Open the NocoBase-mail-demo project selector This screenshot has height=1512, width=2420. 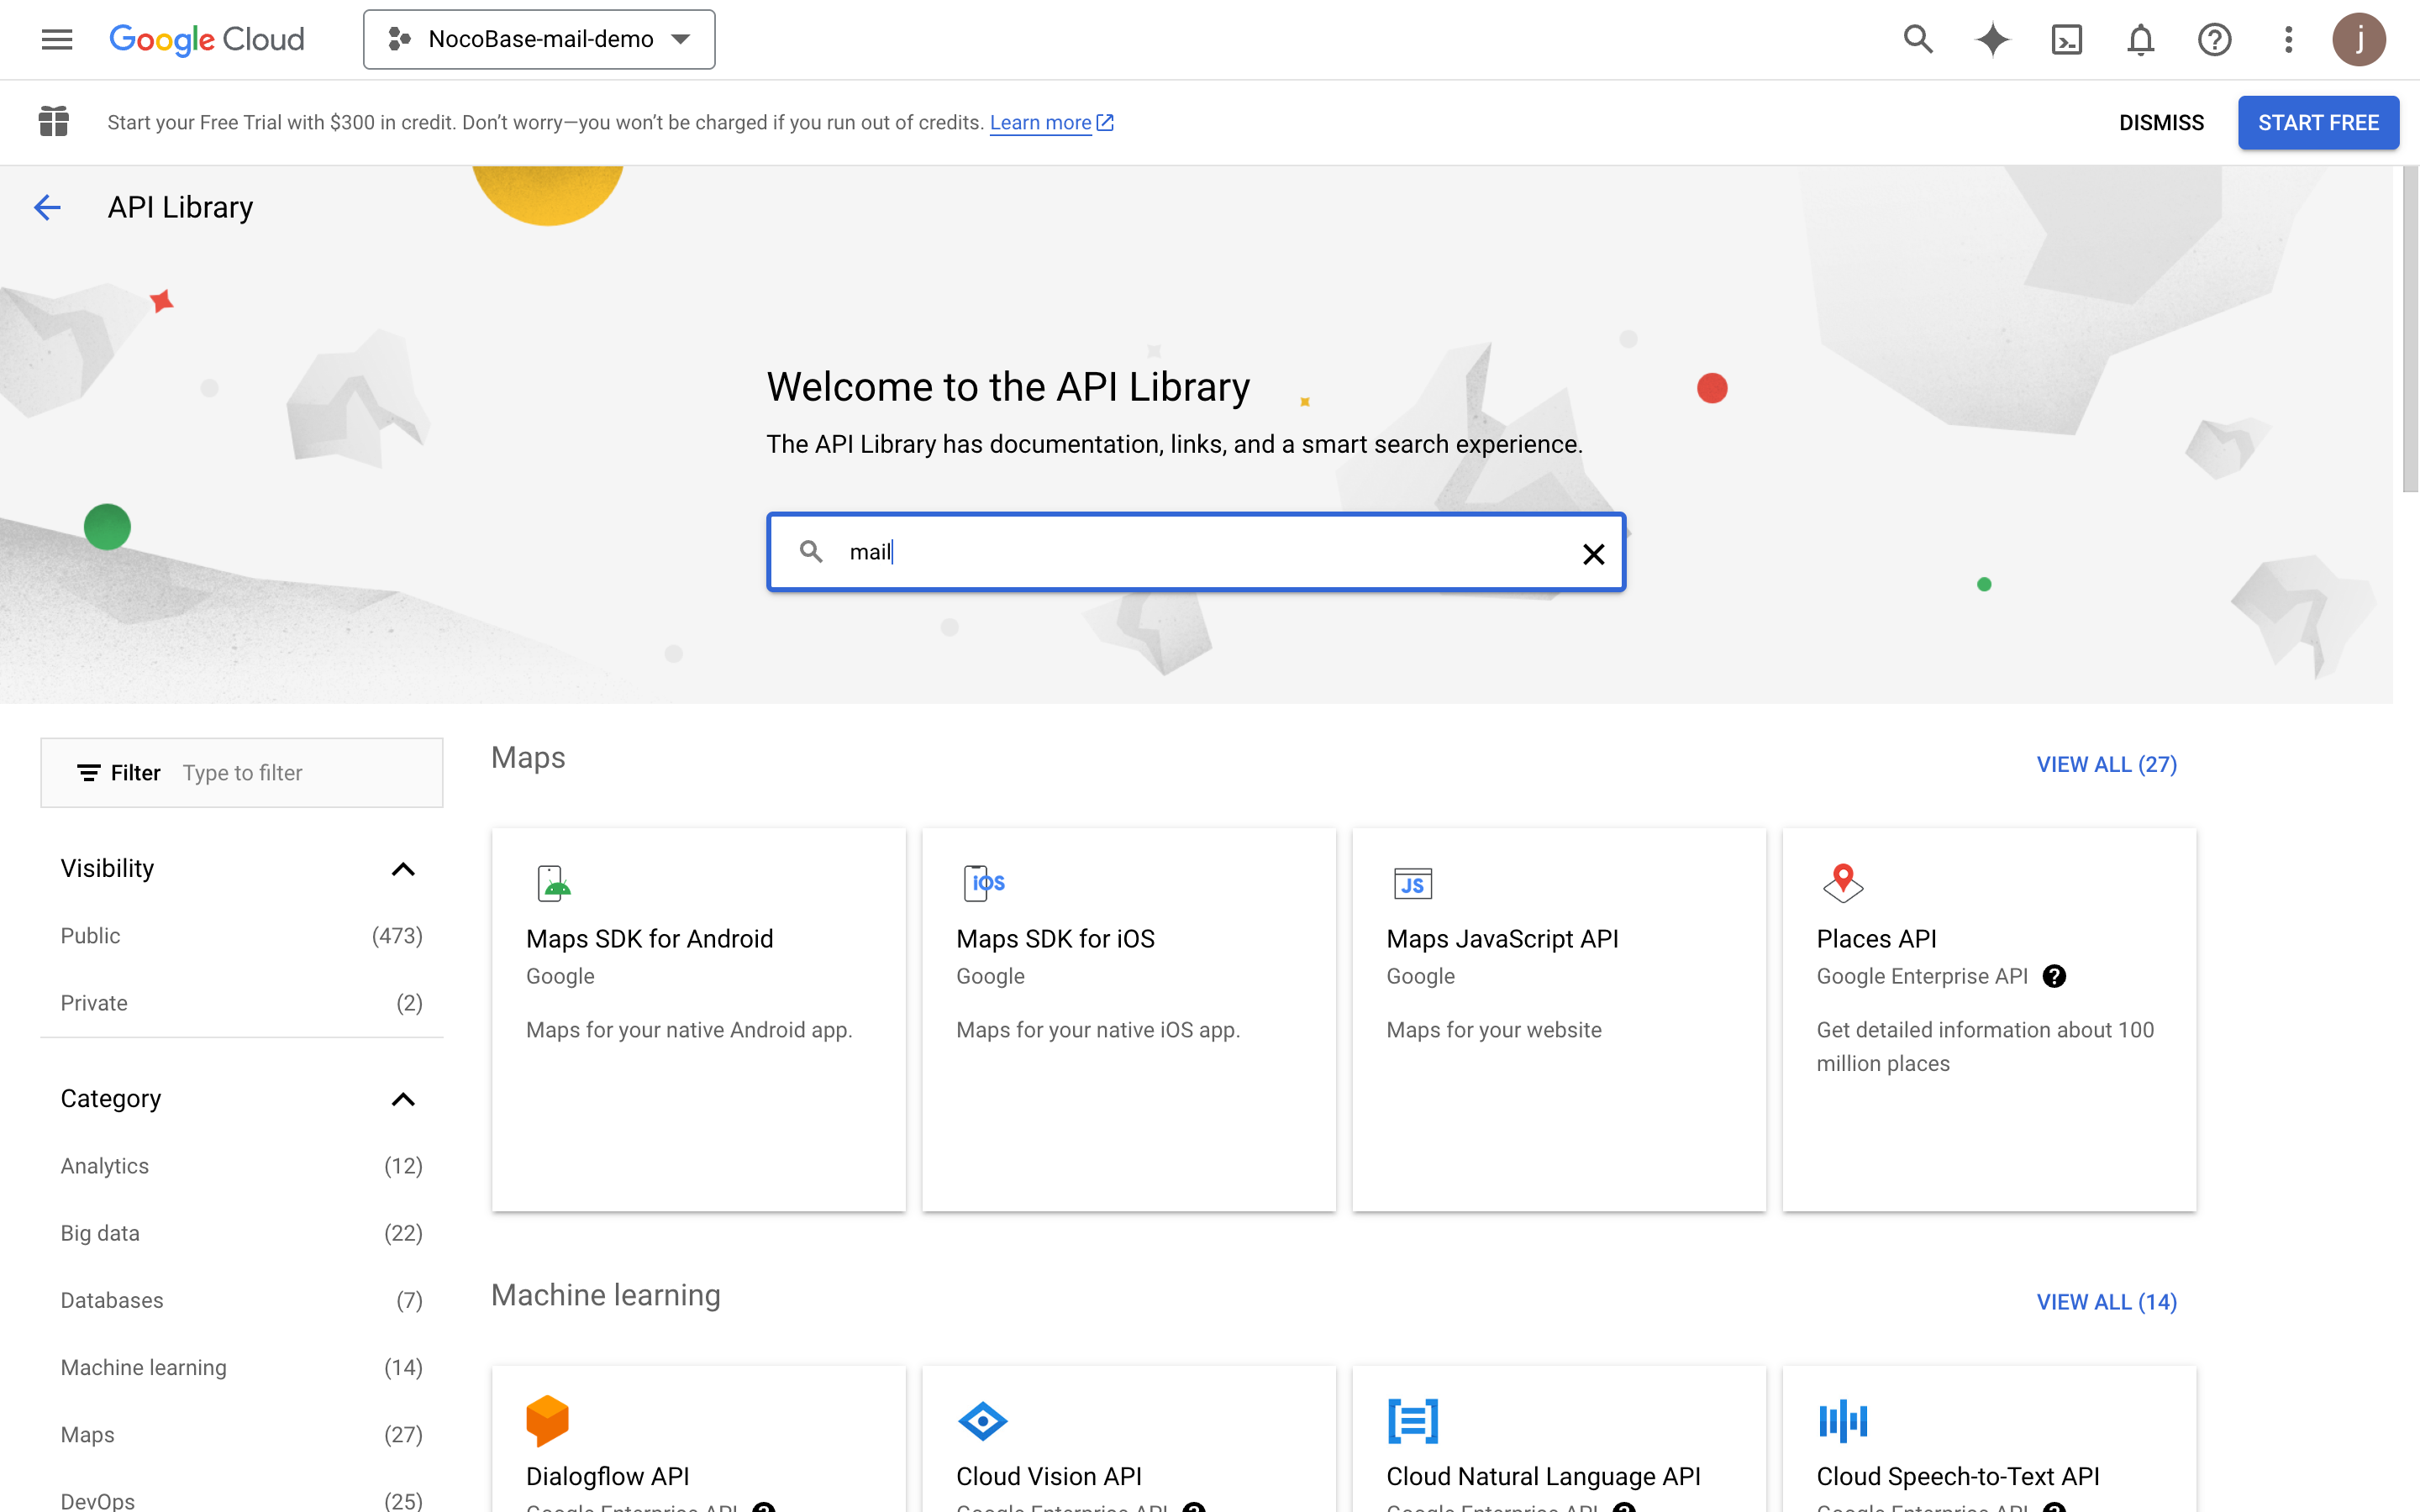click(539, 39)
